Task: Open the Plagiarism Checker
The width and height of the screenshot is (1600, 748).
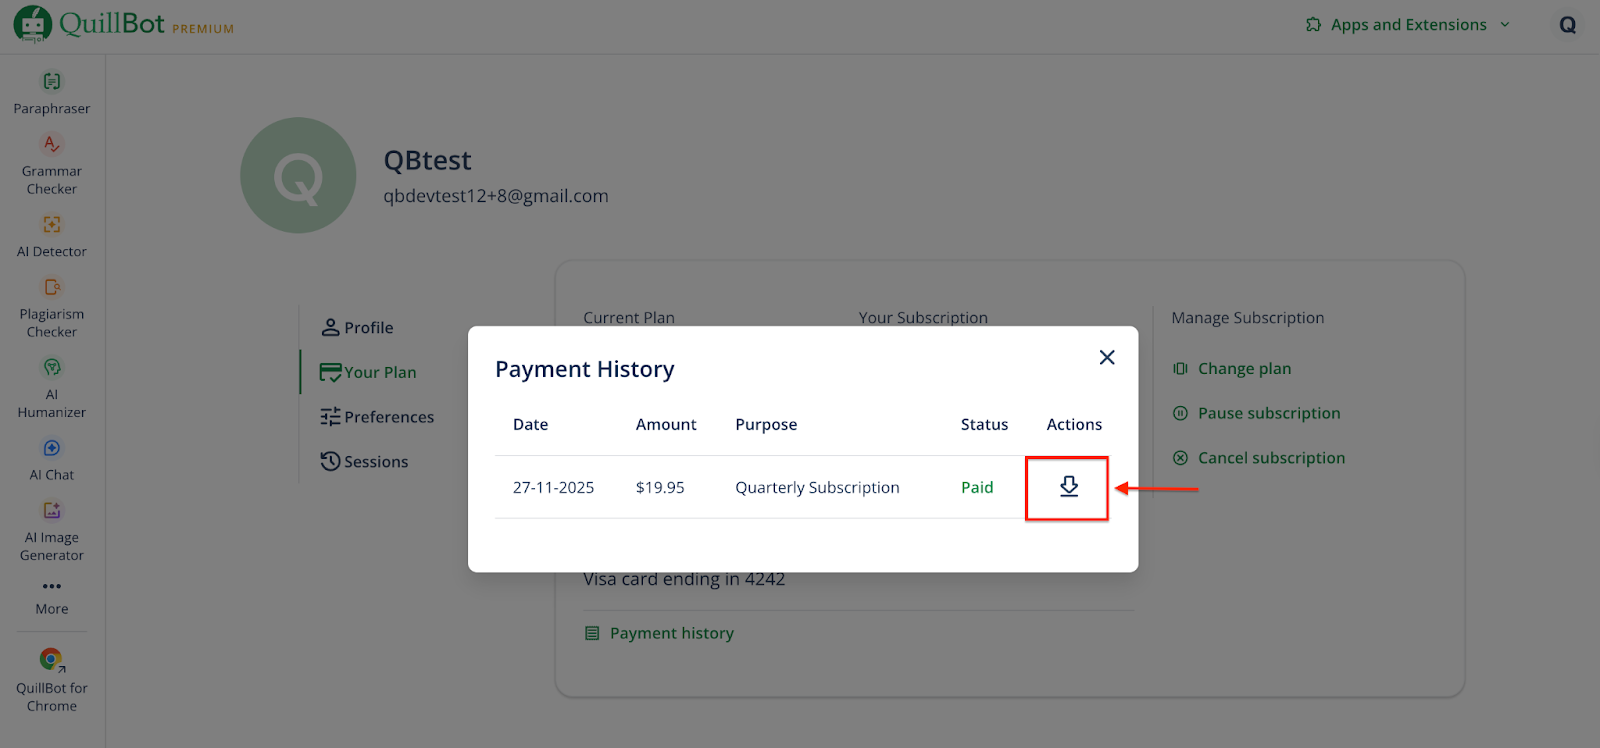Action: pyautogui.click(x=52, y=306)
